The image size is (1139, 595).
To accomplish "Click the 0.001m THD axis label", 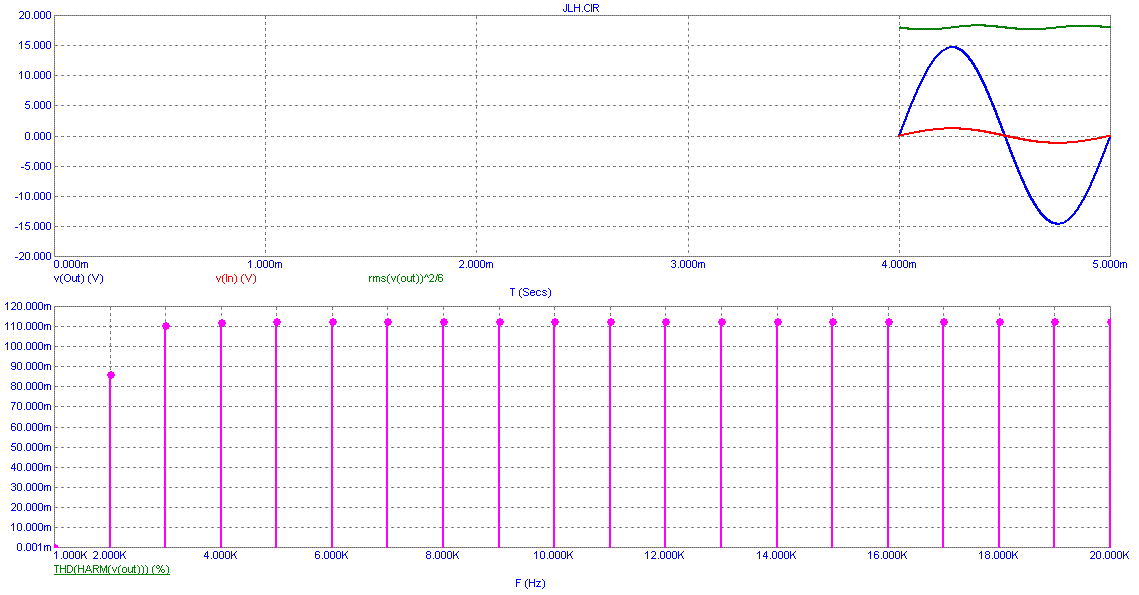I will click(33, 547).
